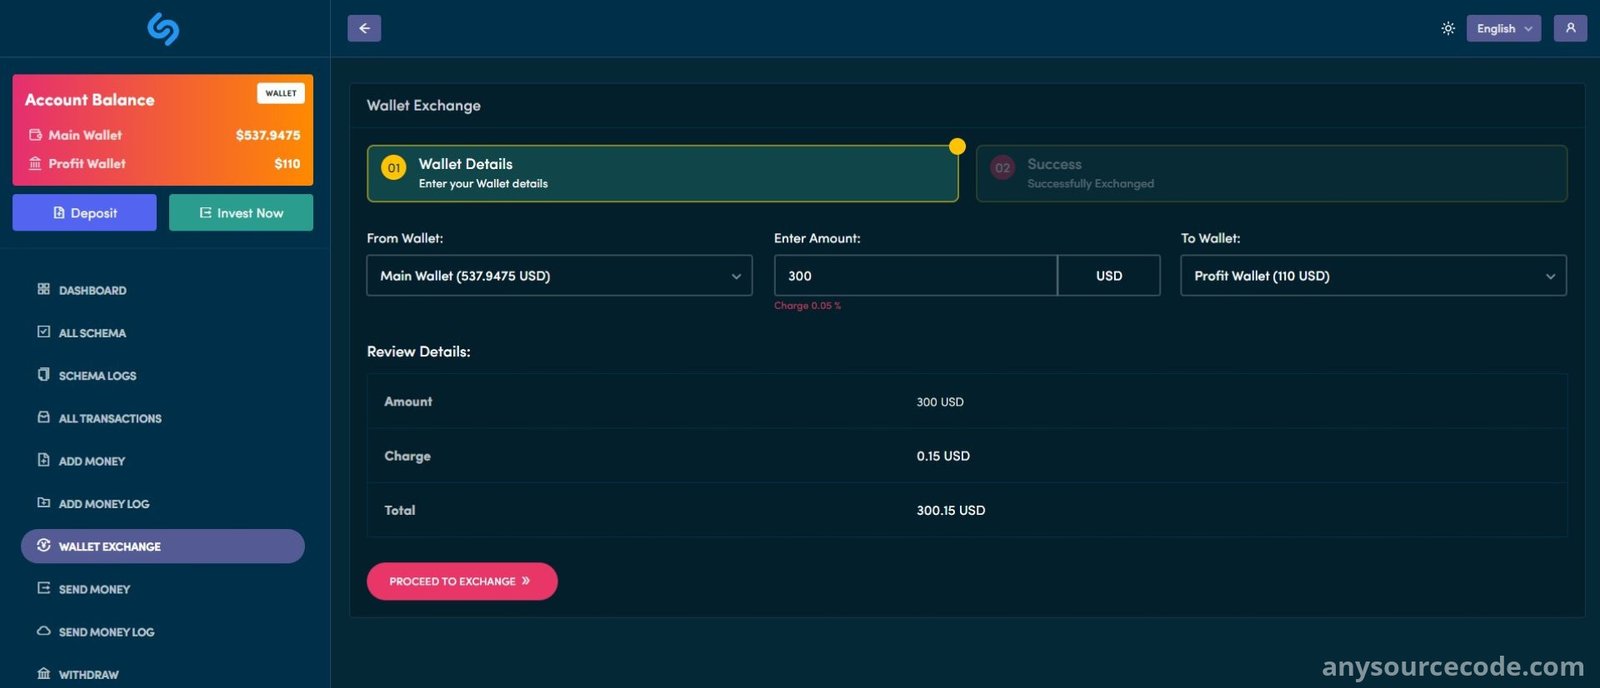
Task: Click the Send Money sidebar icon
Action: 43,588
